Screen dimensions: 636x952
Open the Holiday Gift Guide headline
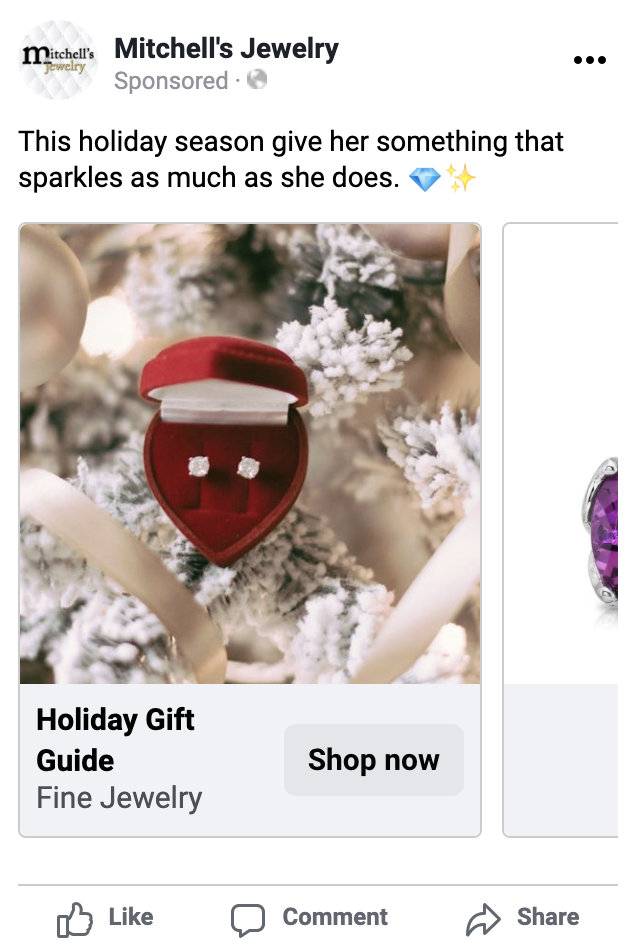(x=115, y=740)
